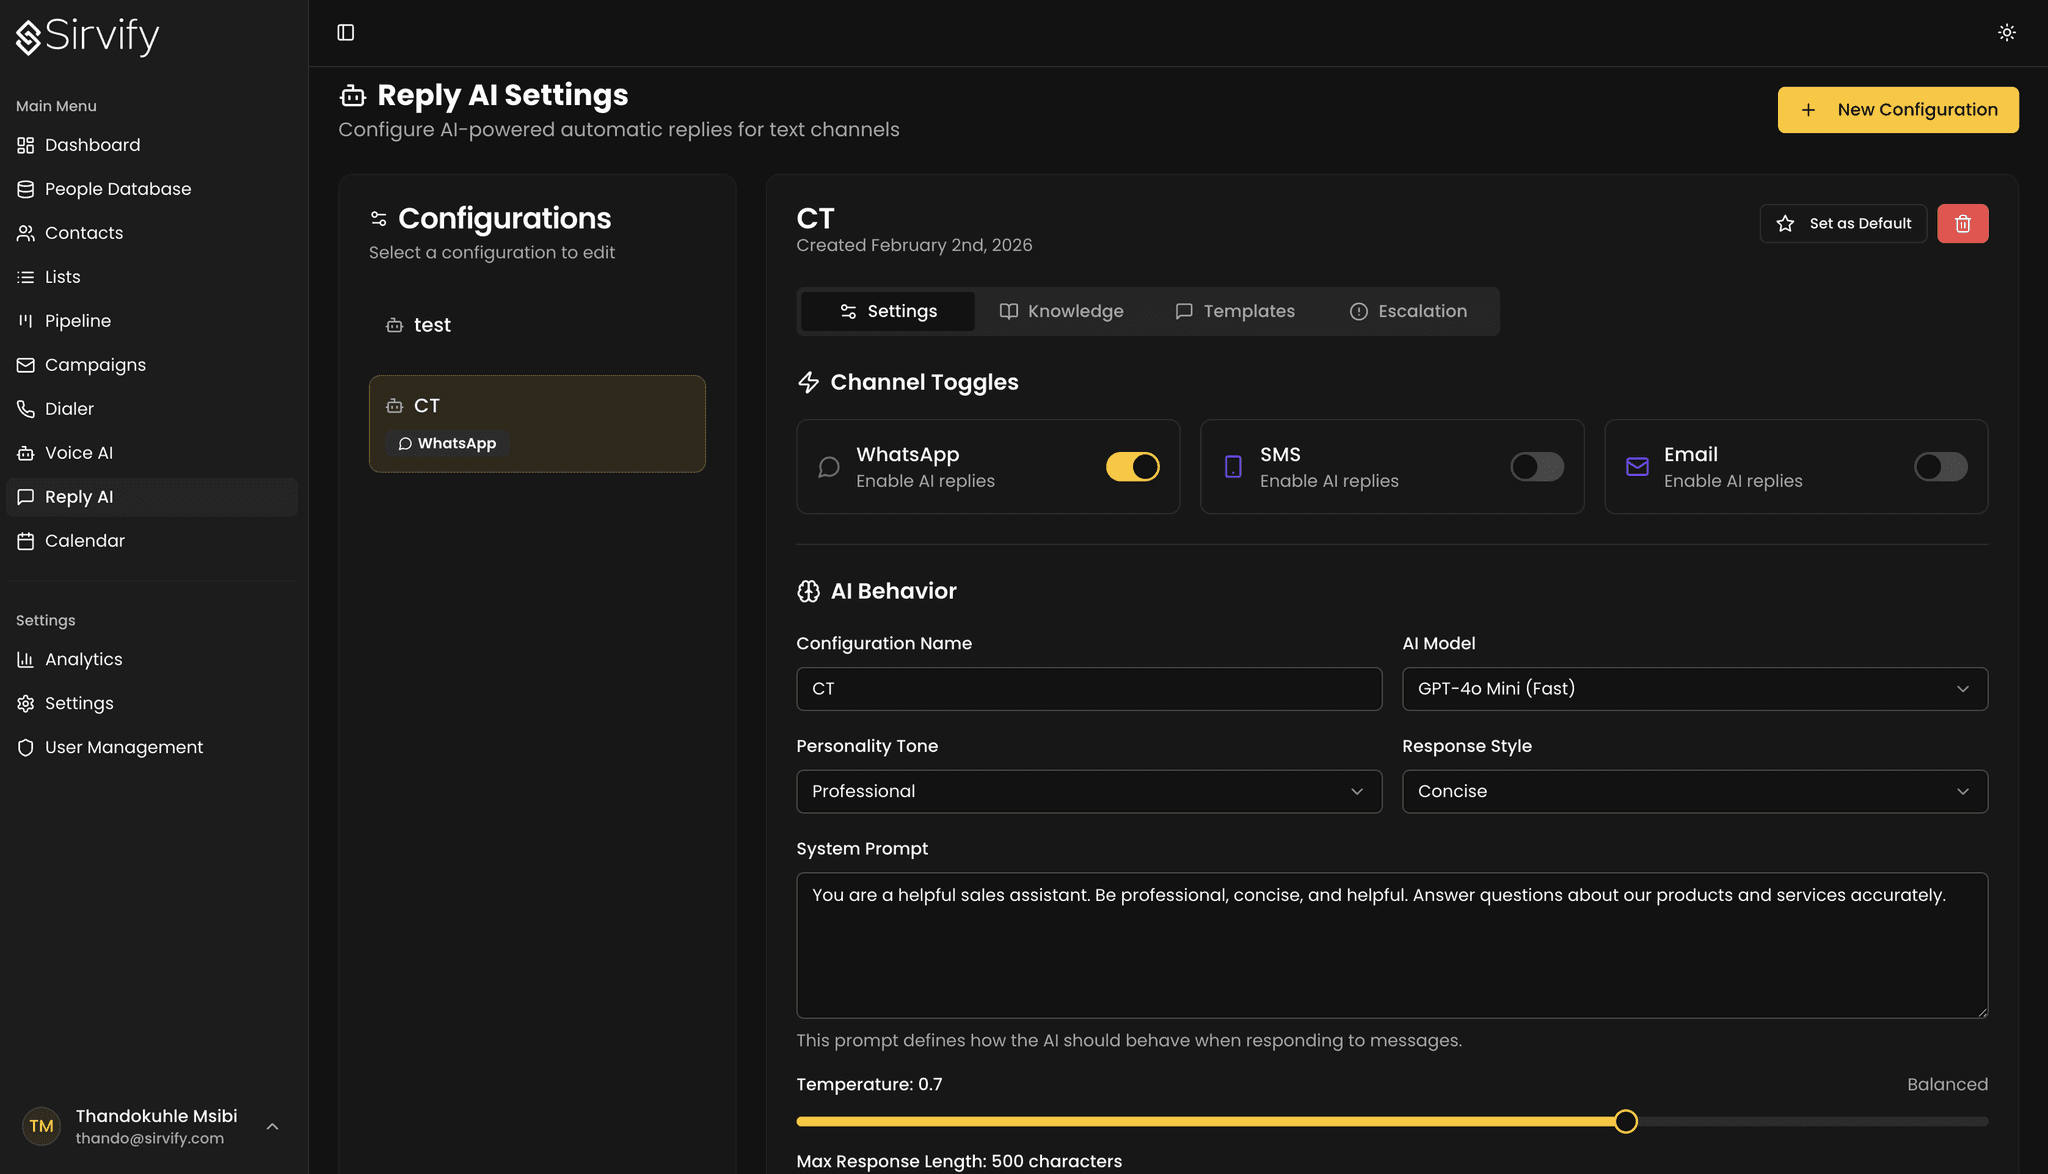Enable SMS AI replies toggle
2048x1174 pixels.
1536,467
